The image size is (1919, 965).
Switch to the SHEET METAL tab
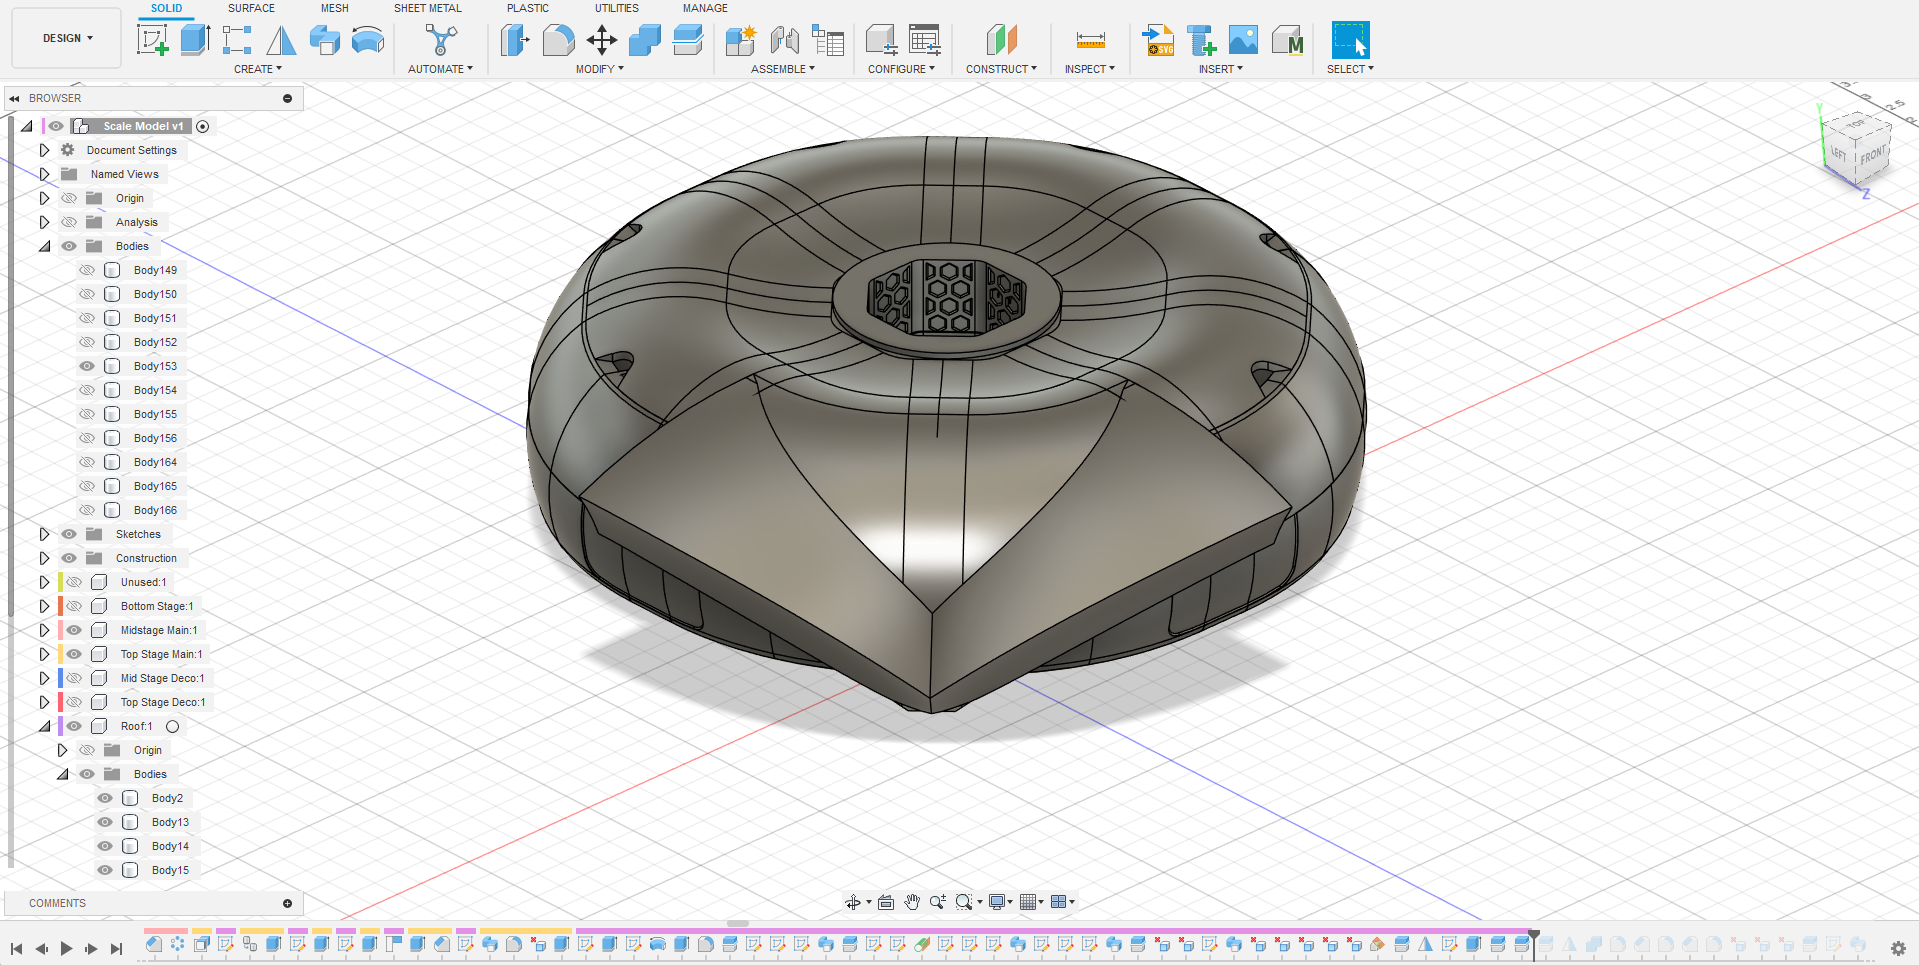428,8
